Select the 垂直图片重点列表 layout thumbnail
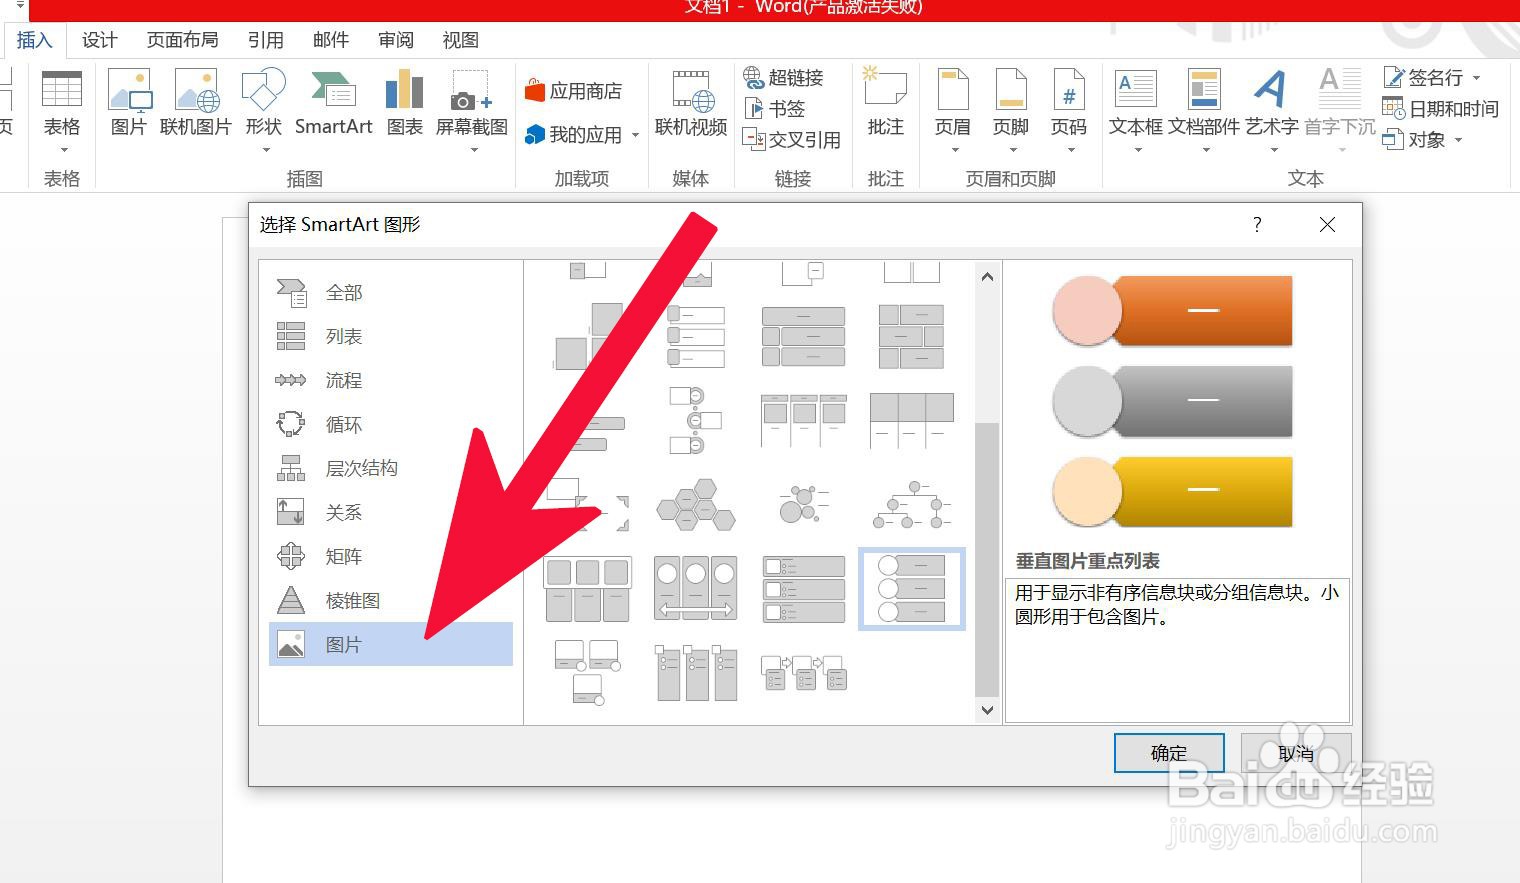The width and height of the screenshot is (1520, 883). [x=911, y=588]
